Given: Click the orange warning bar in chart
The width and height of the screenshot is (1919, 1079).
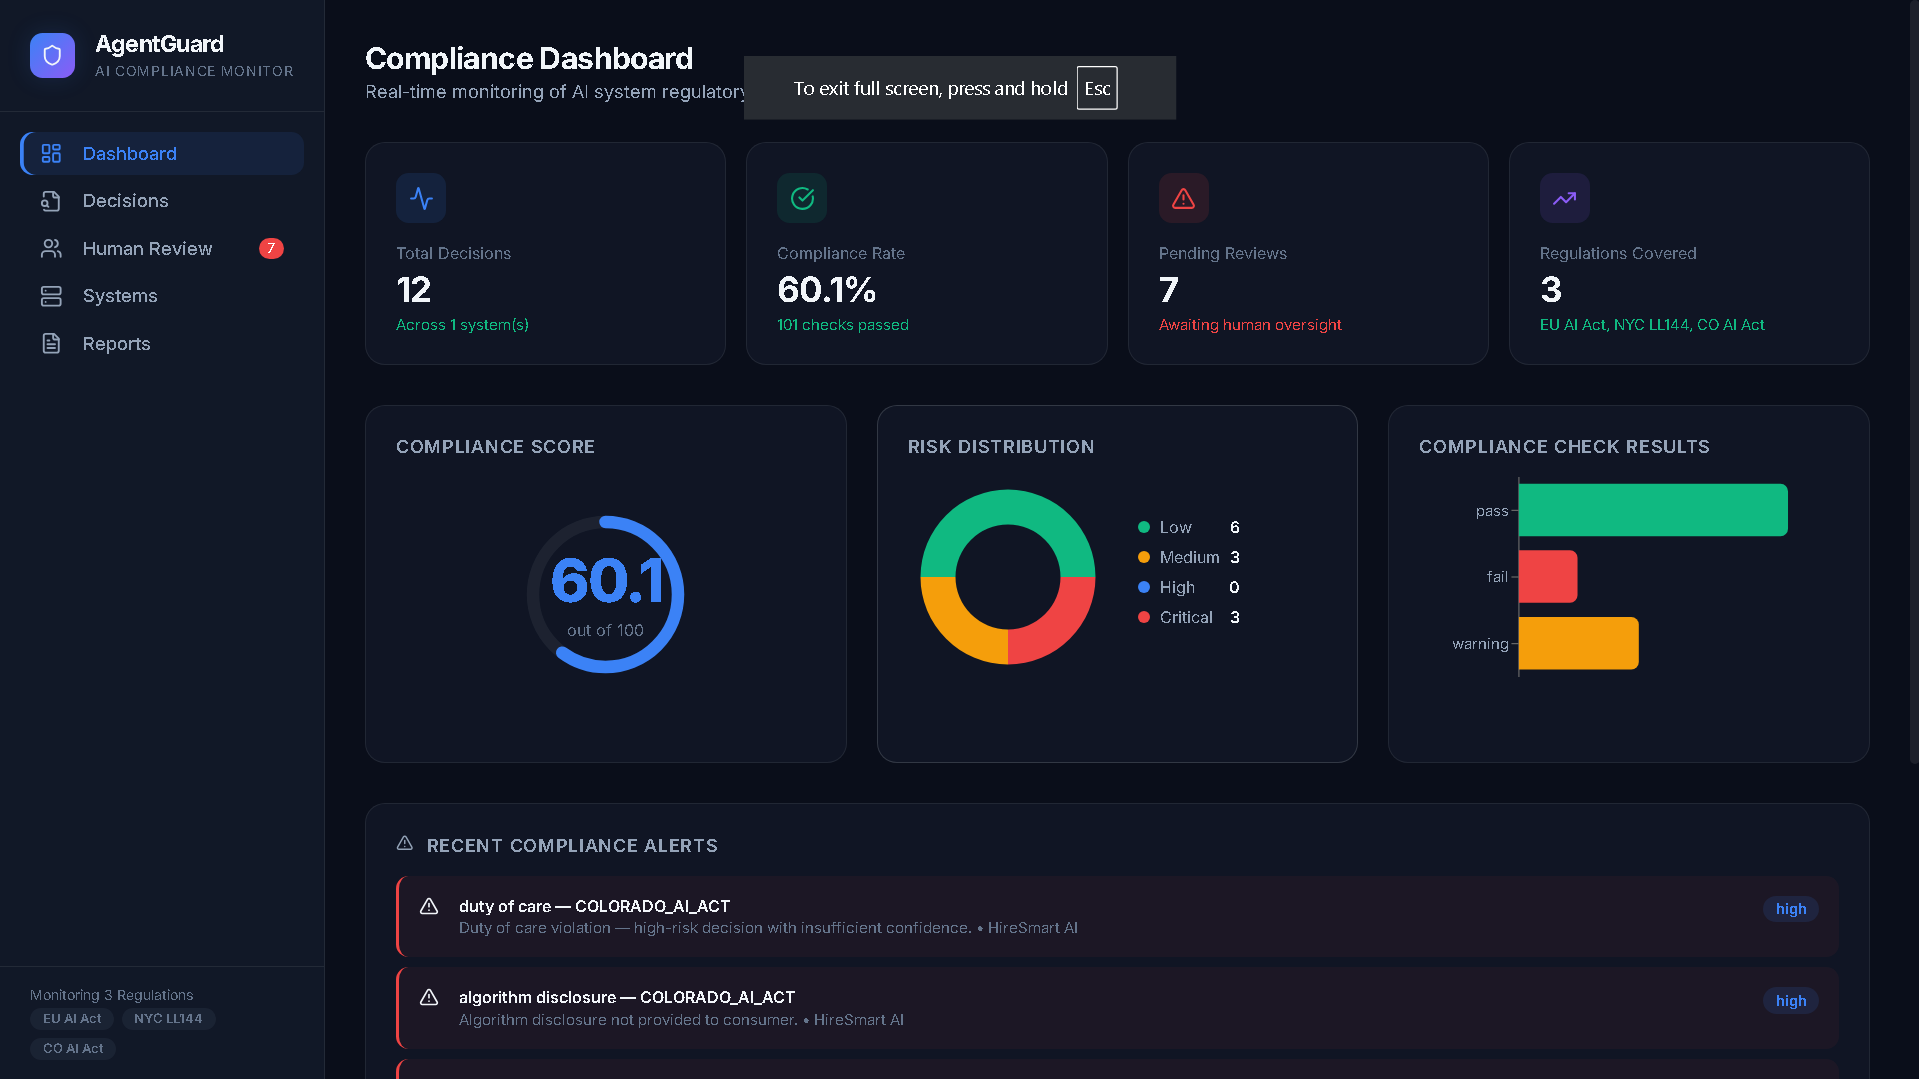Looking at the screenshot, I should [1579, 643].
